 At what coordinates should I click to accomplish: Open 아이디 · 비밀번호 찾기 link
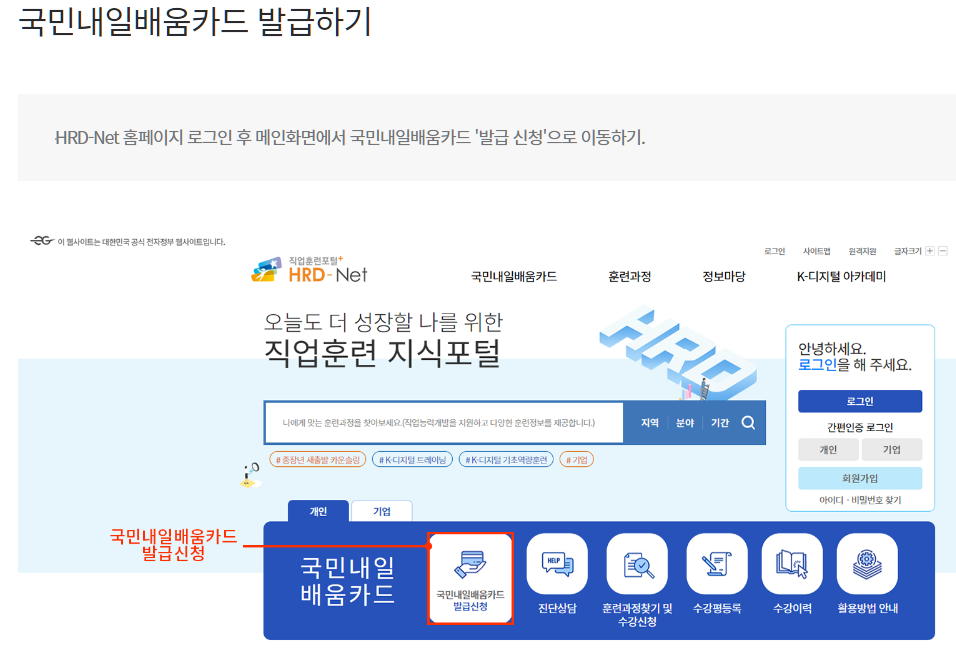tap(860, 500)
